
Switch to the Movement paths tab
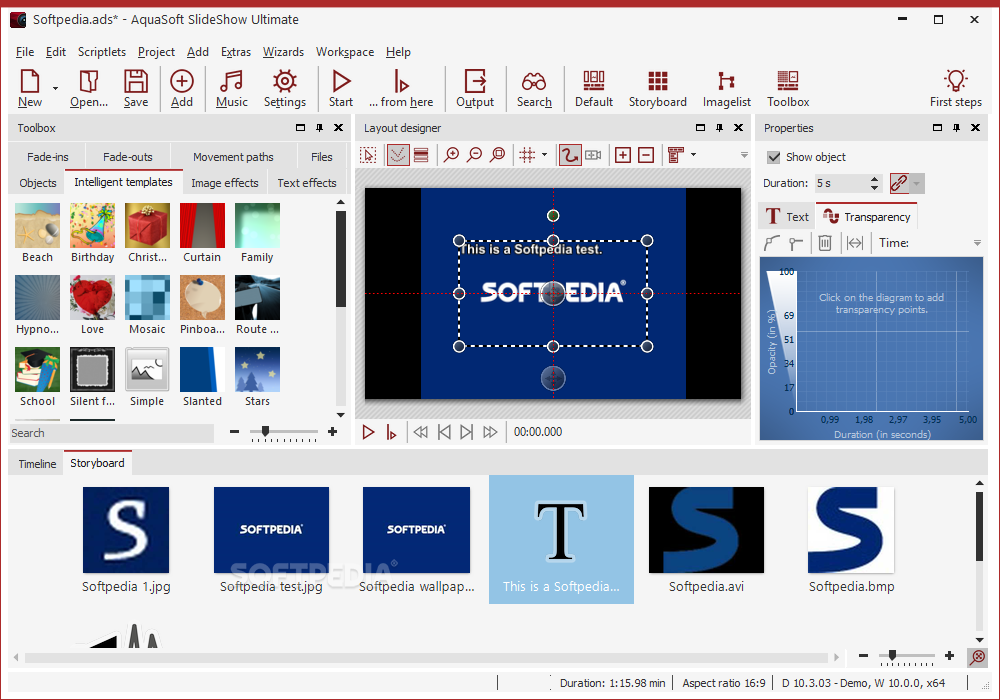(233, 157)
